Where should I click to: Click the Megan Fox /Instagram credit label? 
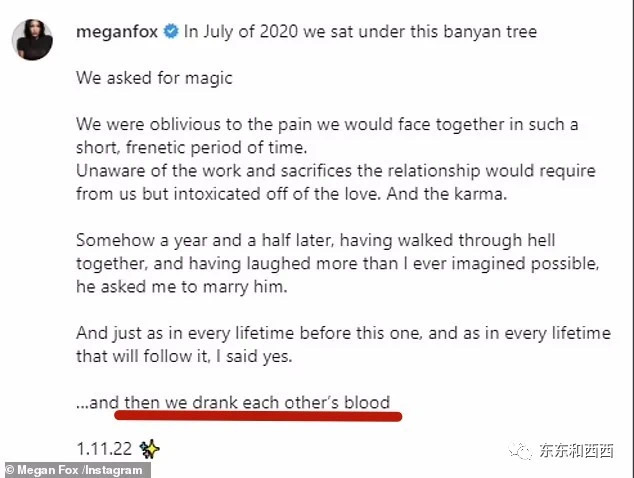pos(76,469)
